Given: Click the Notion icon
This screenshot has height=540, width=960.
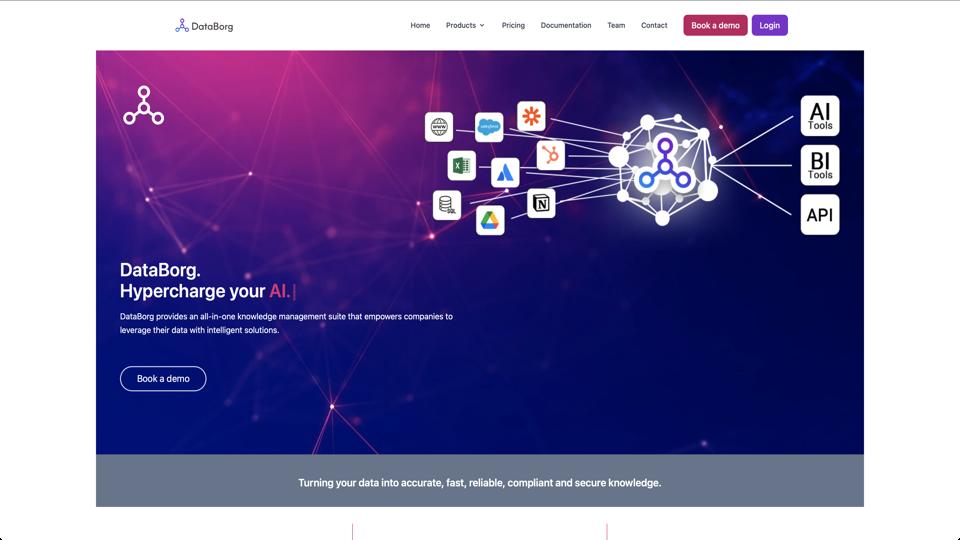Looking at the screenshot, I should (x=541, y=203).
